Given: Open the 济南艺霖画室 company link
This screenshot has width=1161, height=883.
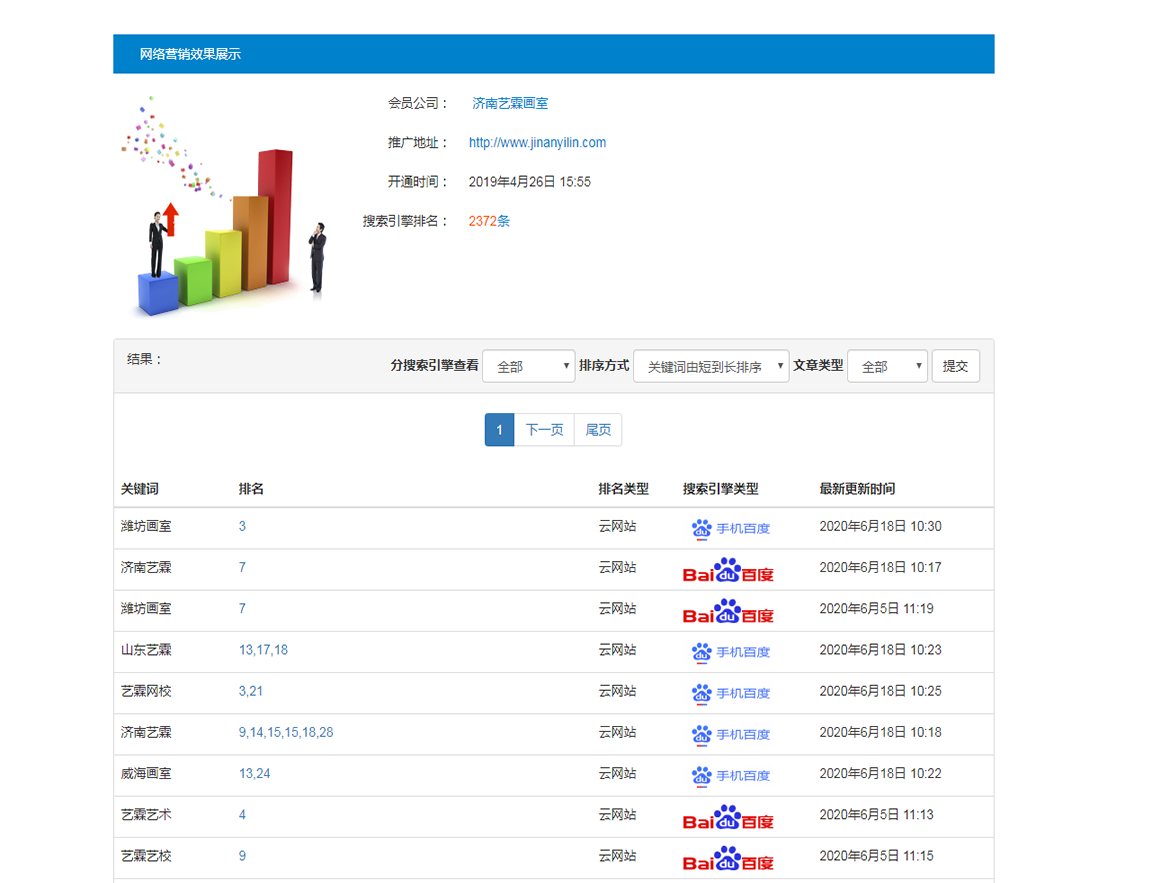Looking at the screenshot, I should [510, 103].
